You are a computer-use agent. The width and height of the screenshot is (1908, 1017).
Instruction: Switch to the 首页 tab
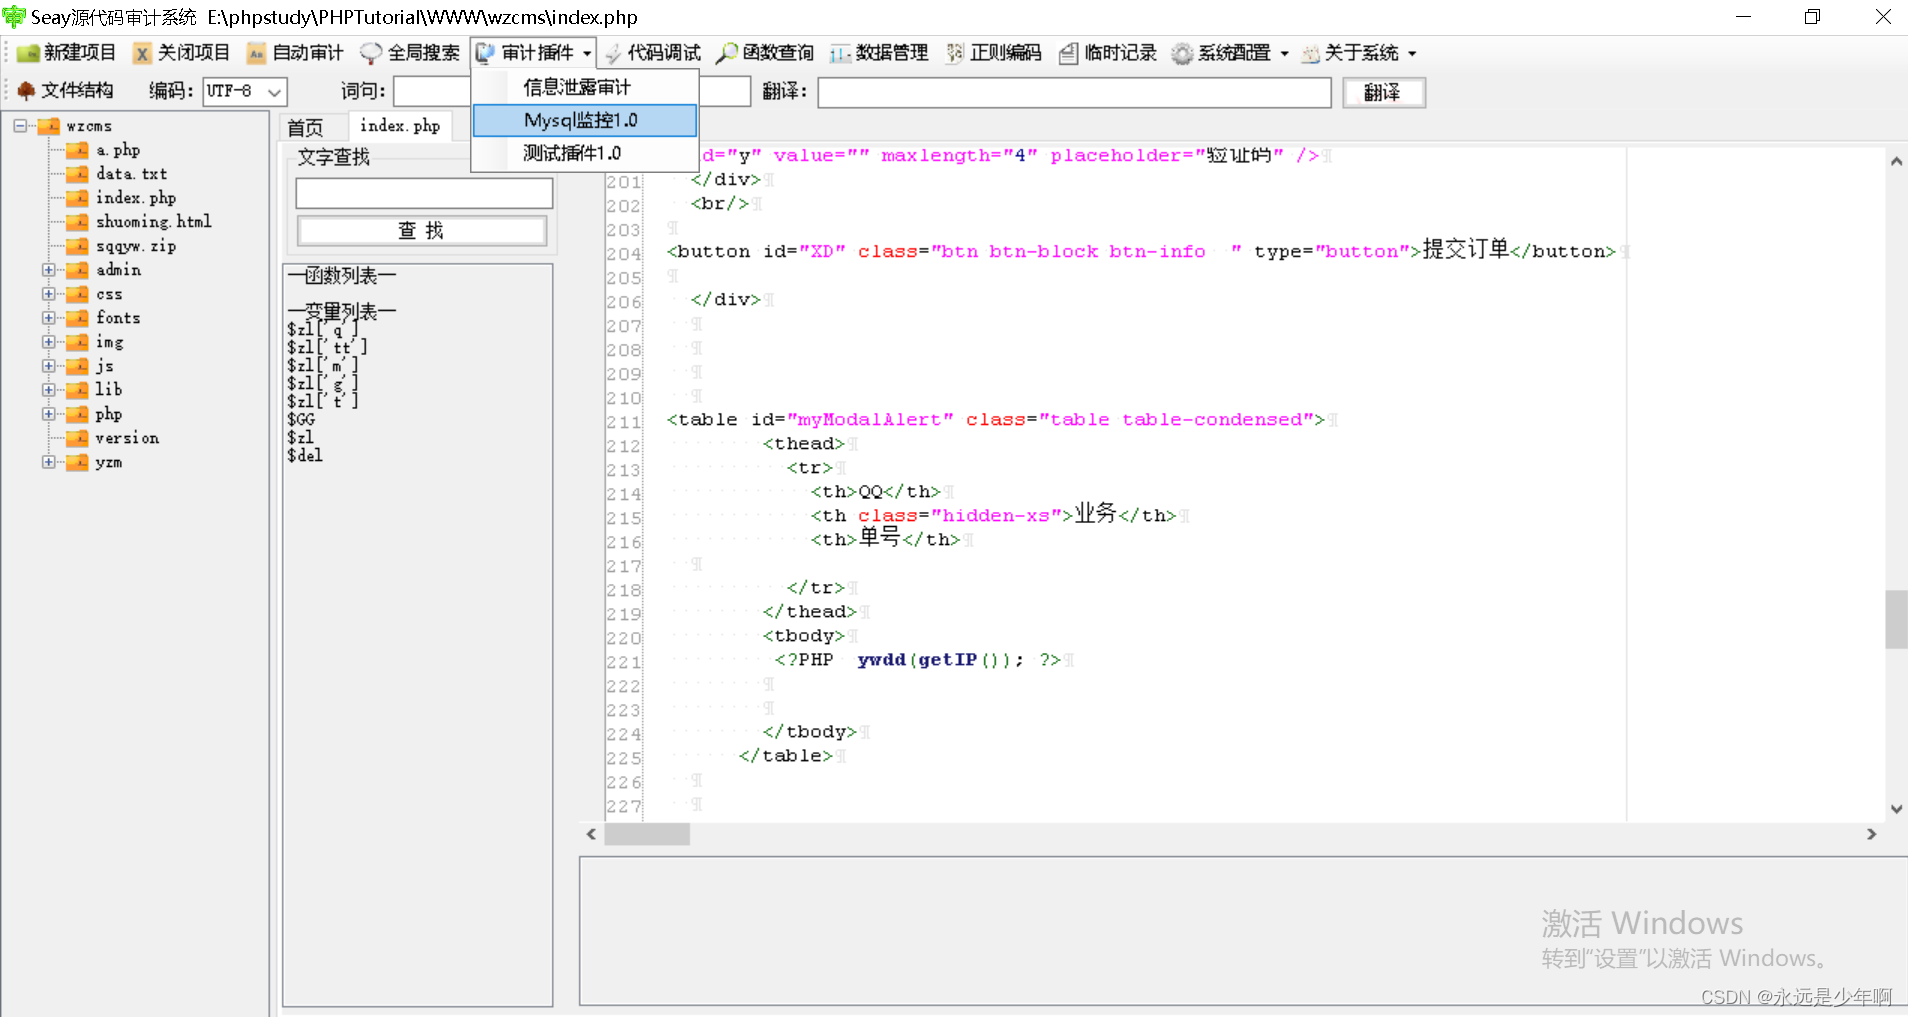pos(305,127)
